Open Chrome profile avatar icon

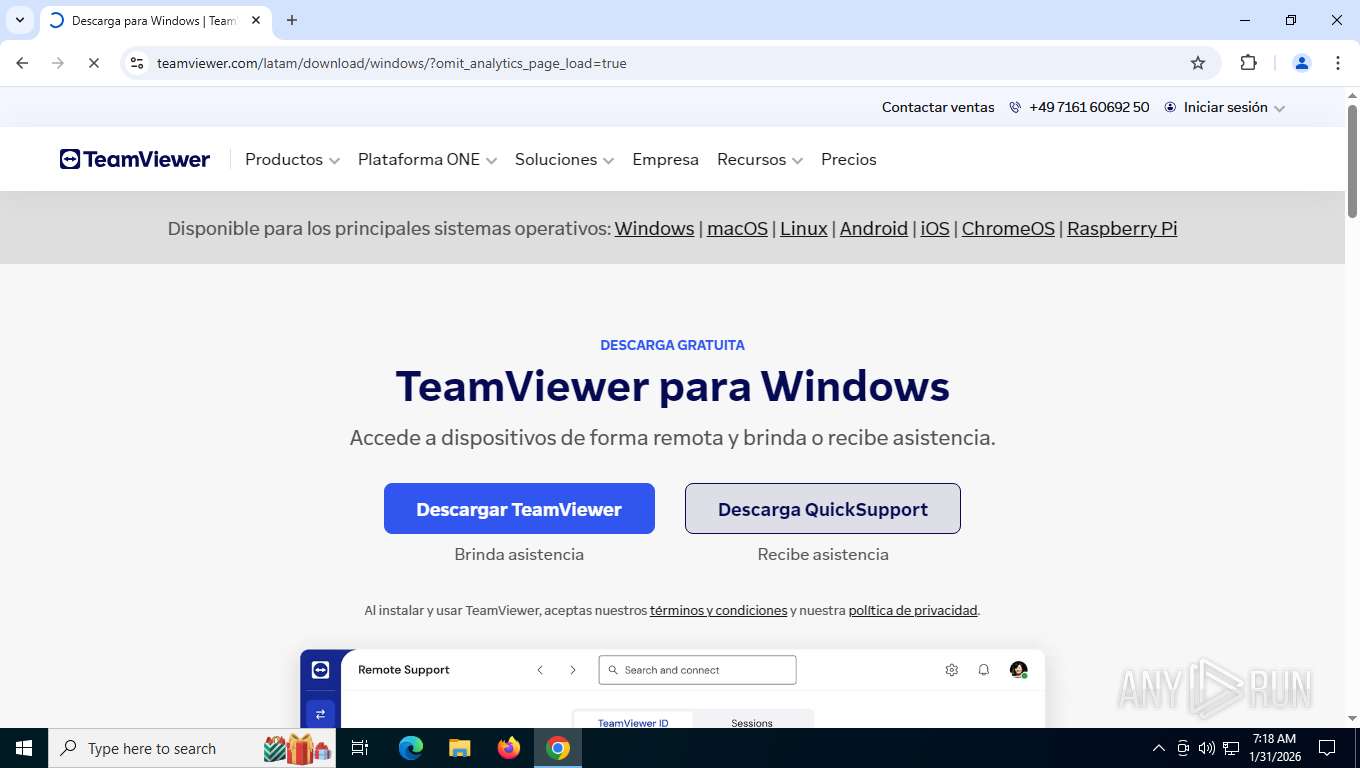[x=1302, y=63]
